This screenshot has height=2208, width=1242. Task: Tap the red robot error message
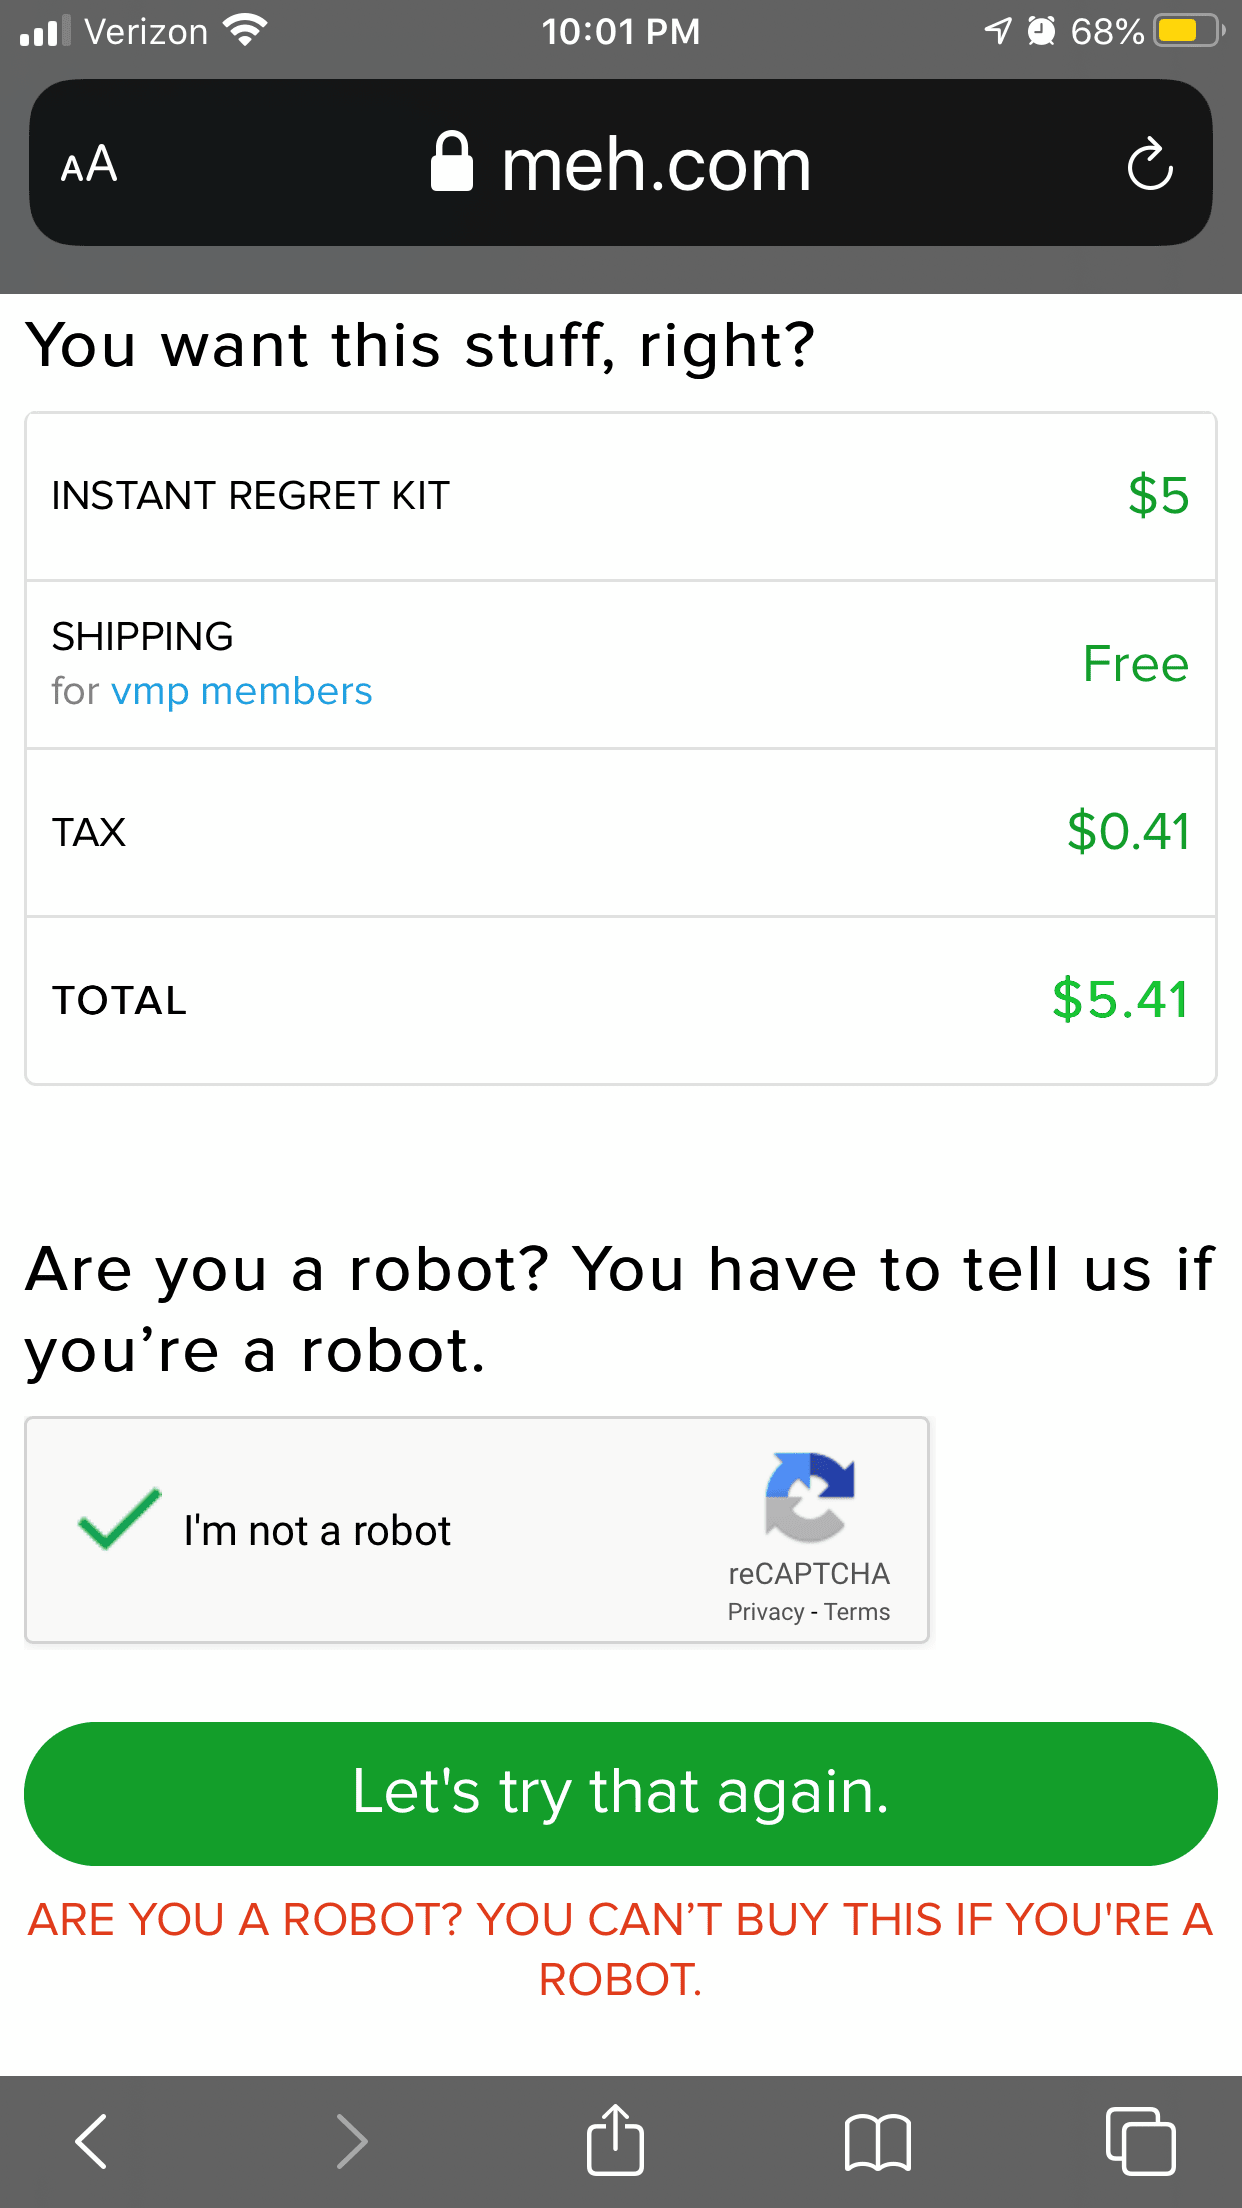click(x=620, y=1949)
